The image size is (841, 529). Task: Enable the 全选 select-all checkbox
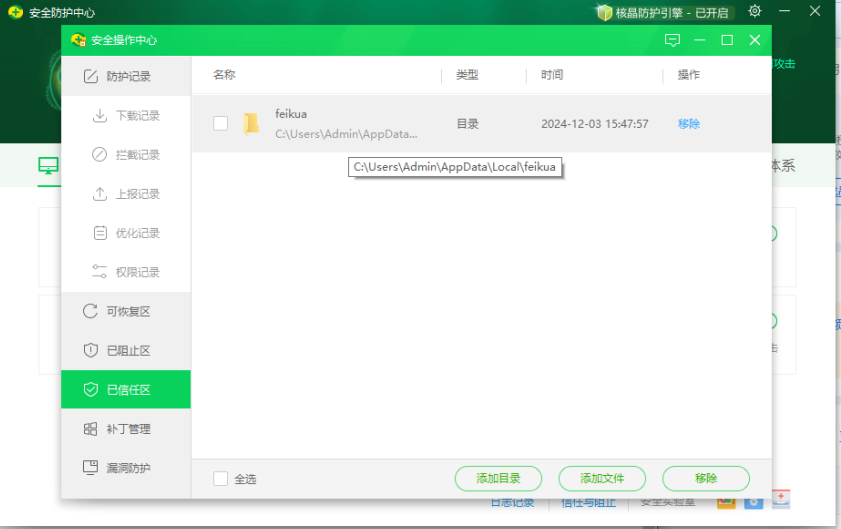221,479
